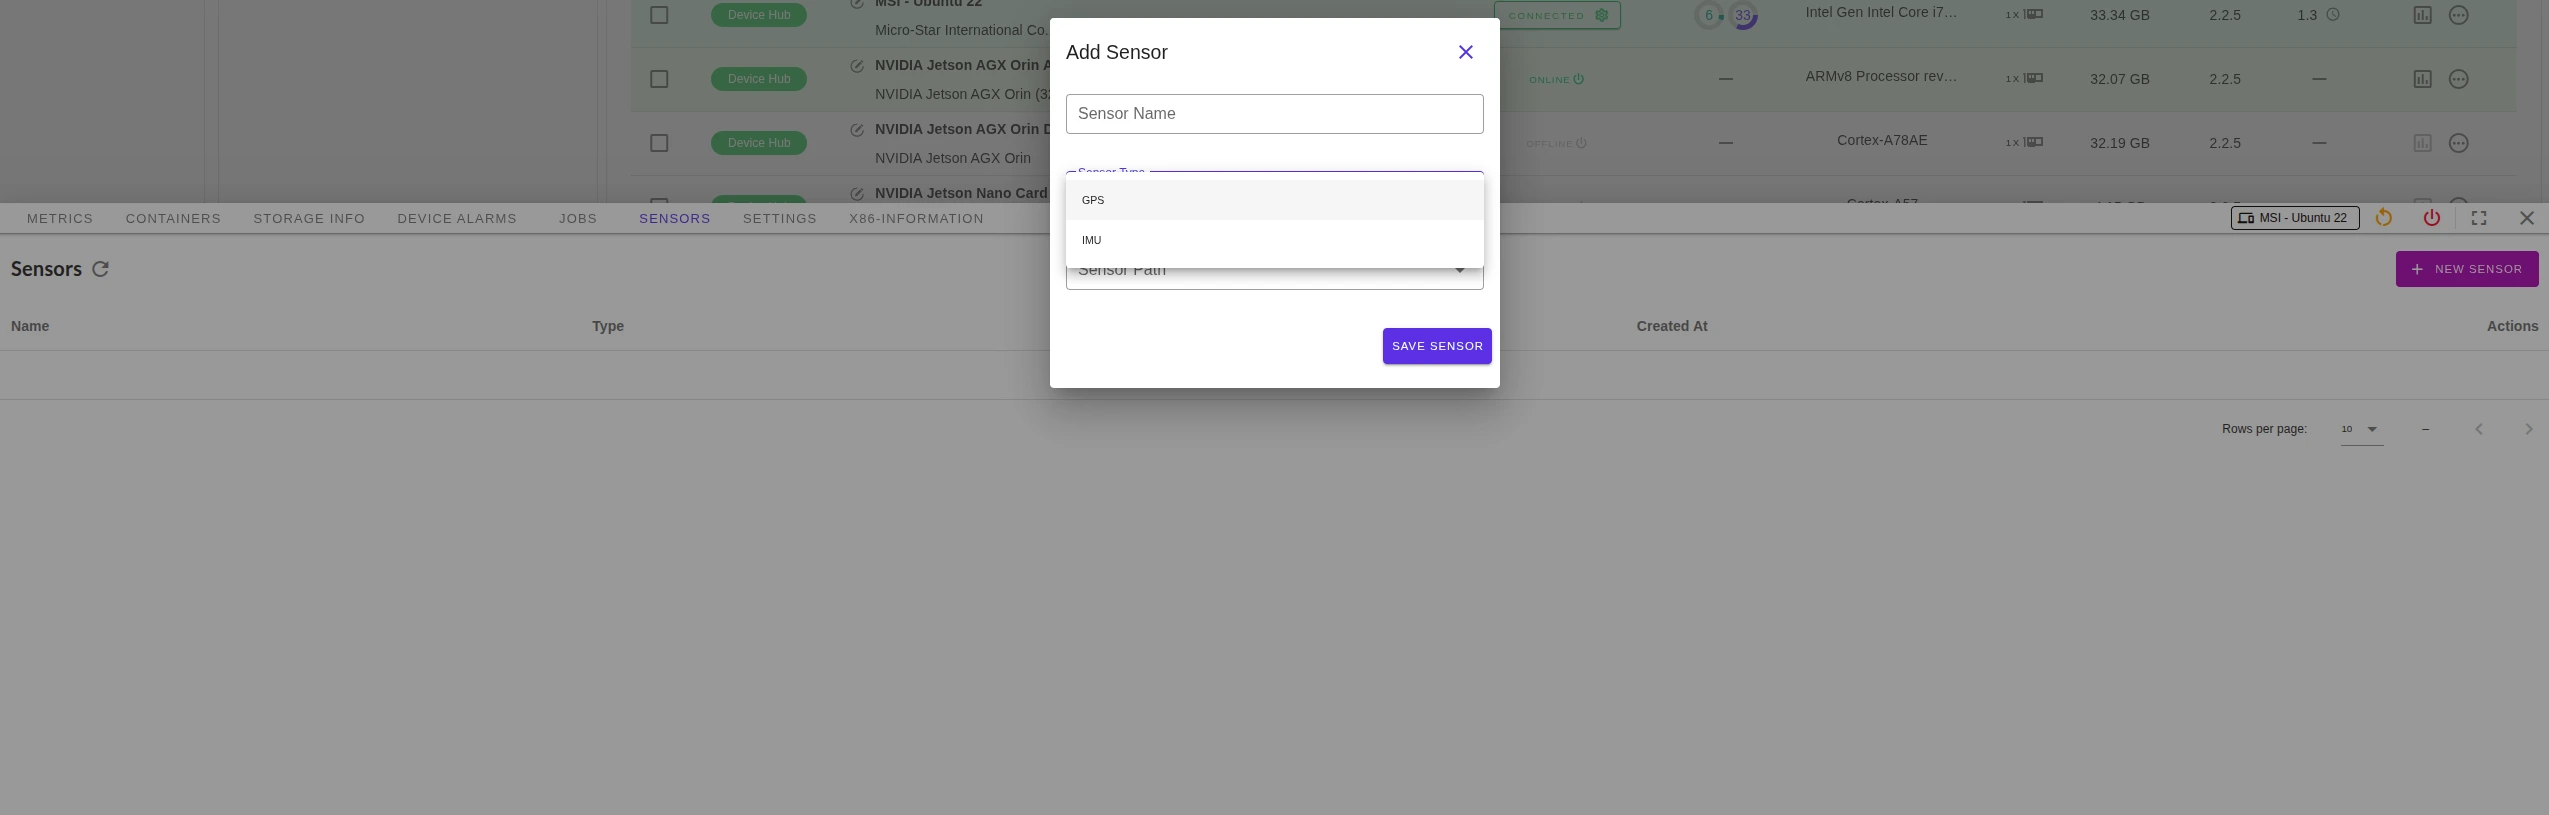Refresh the Sensors list
2549x815 pixels.
point(100,269)
